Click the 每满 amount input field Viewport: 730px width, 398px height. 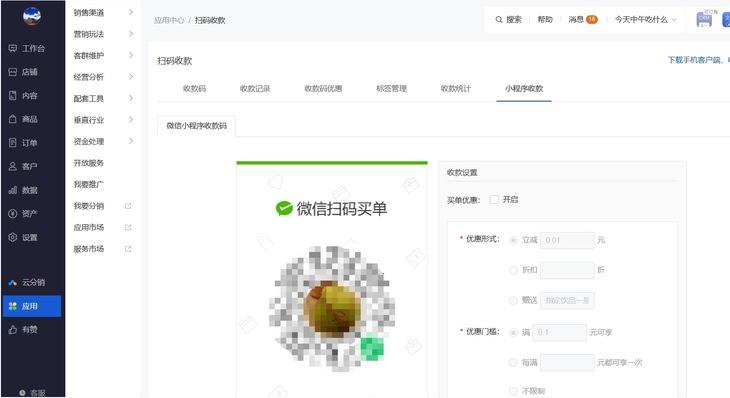tap(567, 363)
